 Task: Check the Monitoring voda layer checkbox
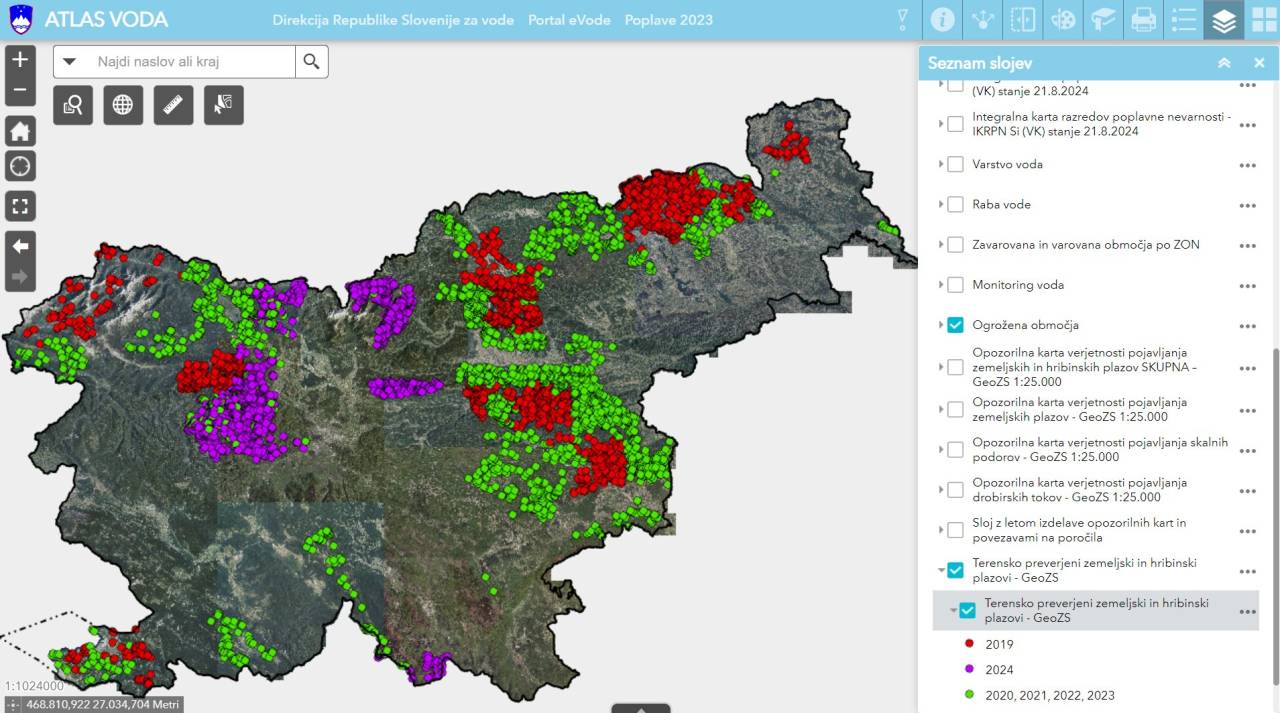(x=955, y=285)
